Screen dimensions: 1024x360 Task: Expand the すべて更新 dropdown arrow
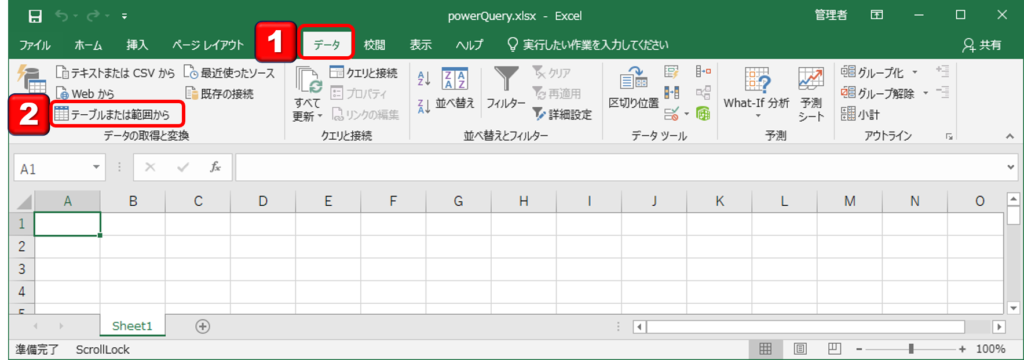(x=320, y=116)
